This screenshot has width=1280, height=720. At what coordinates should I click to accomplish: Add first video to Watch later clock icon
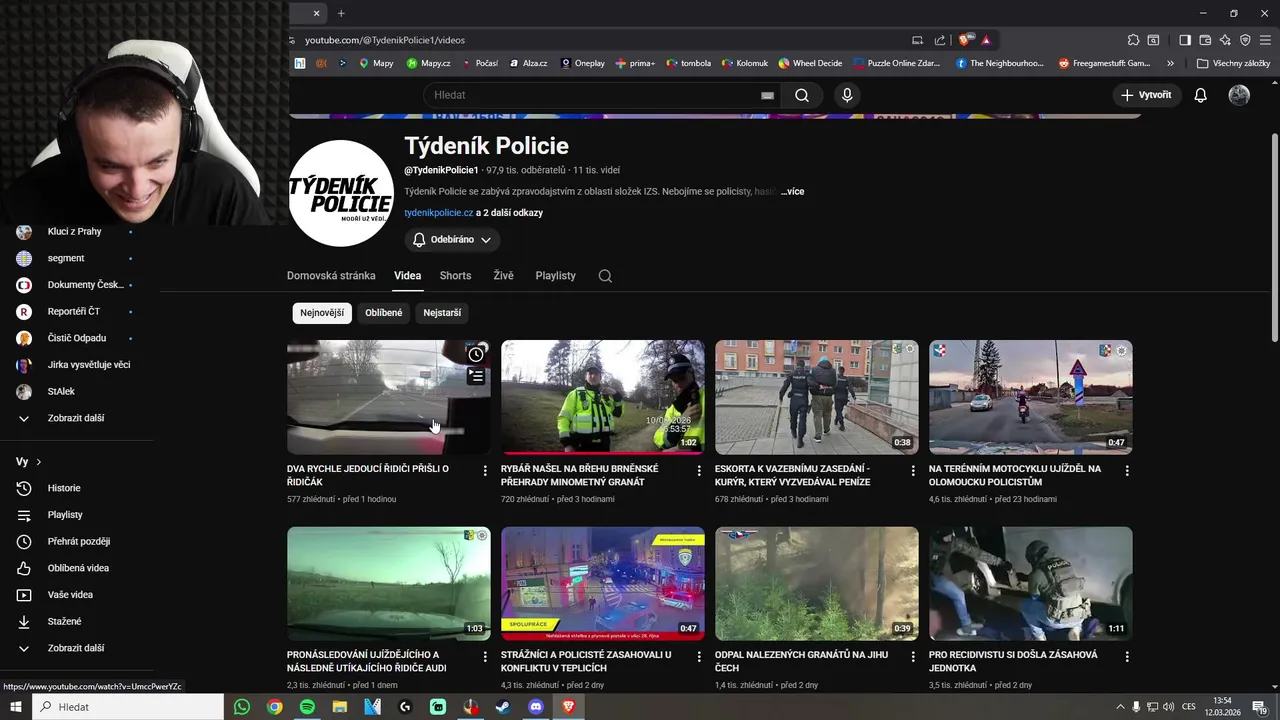(x=476, y=354)
